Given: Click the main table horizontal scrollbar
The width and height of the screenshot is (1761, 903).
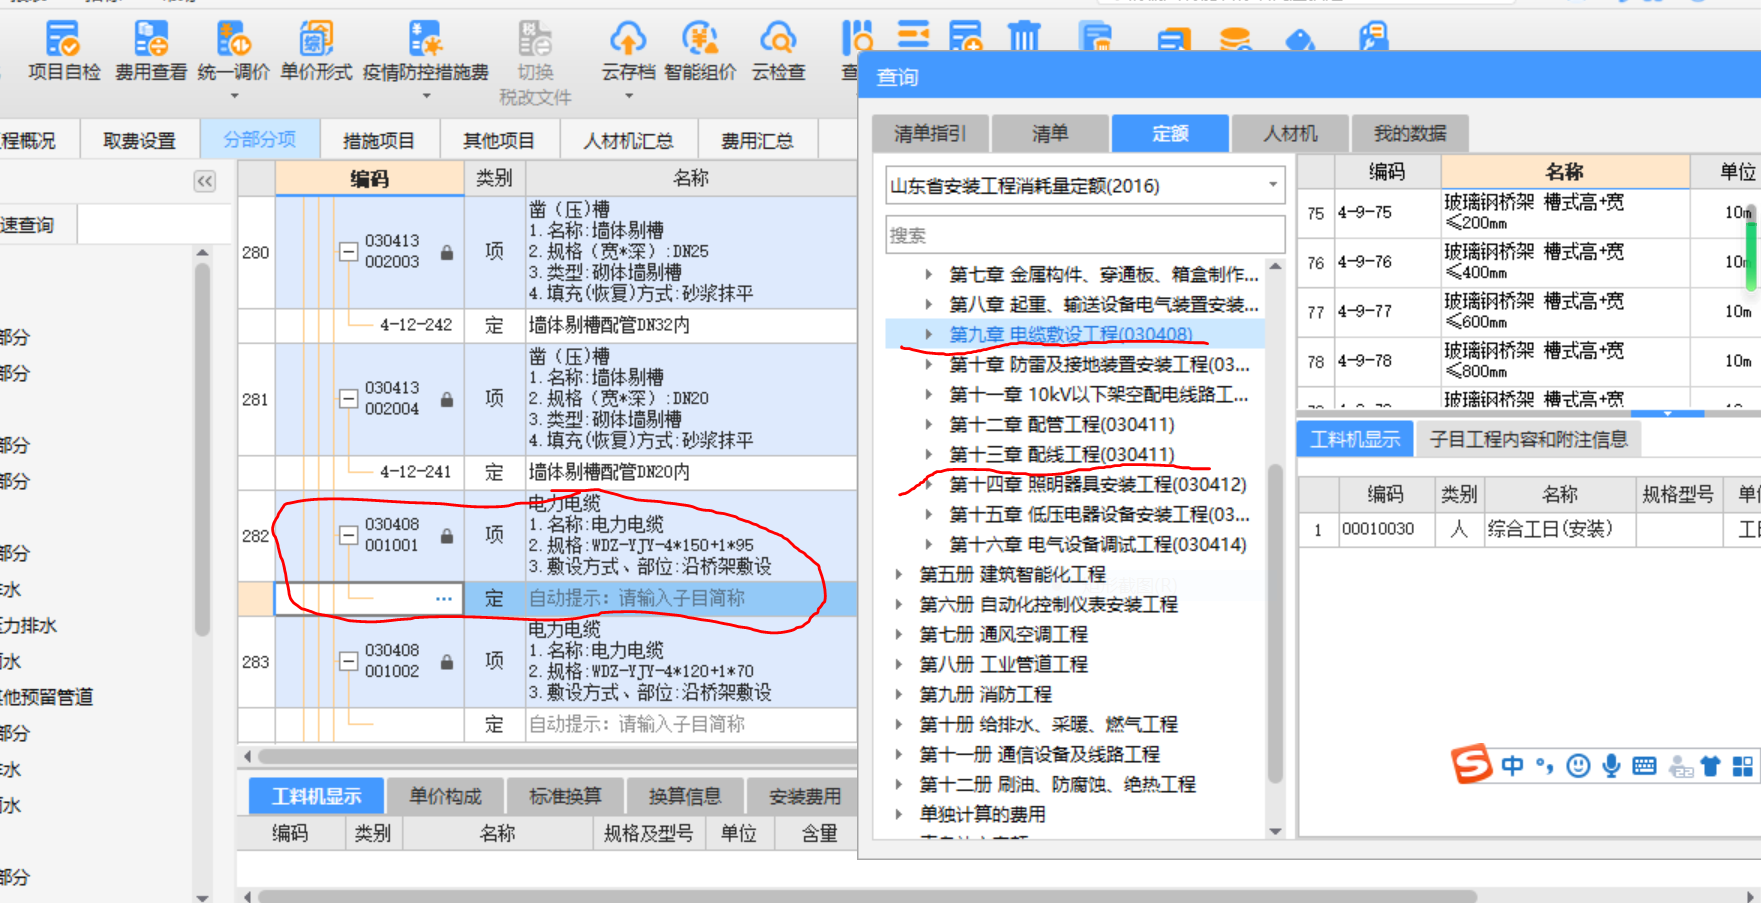Looking at the screenshot, I should pyautogui.click(x=556, y=757).
